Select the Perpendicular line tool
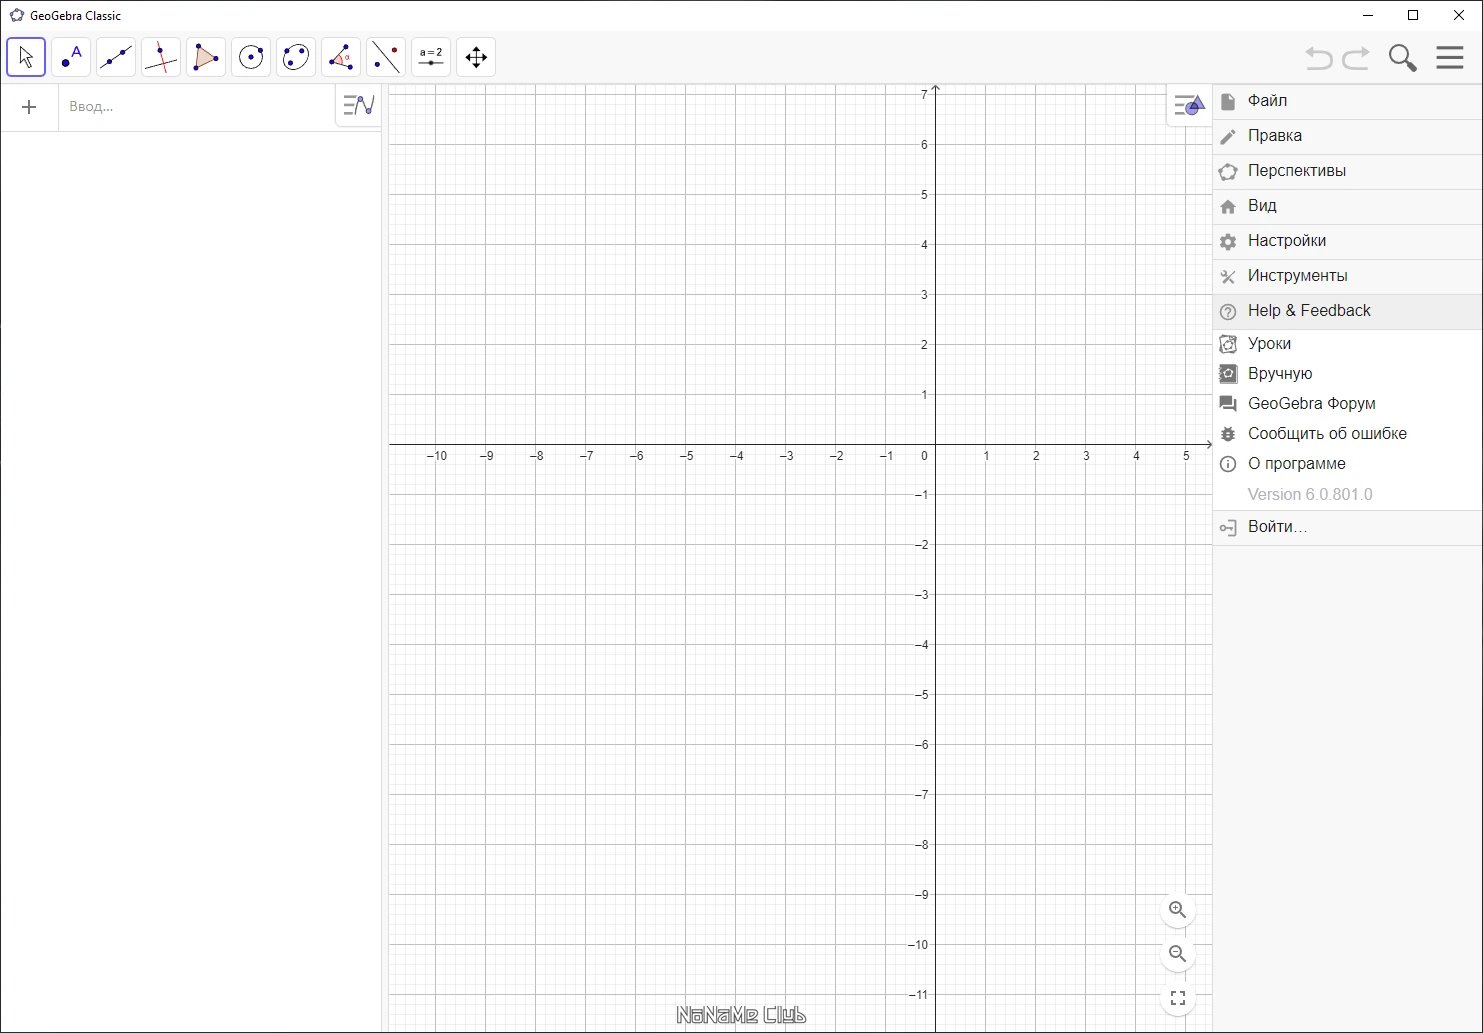The image size is (1483, 1033). click(161, 57)
